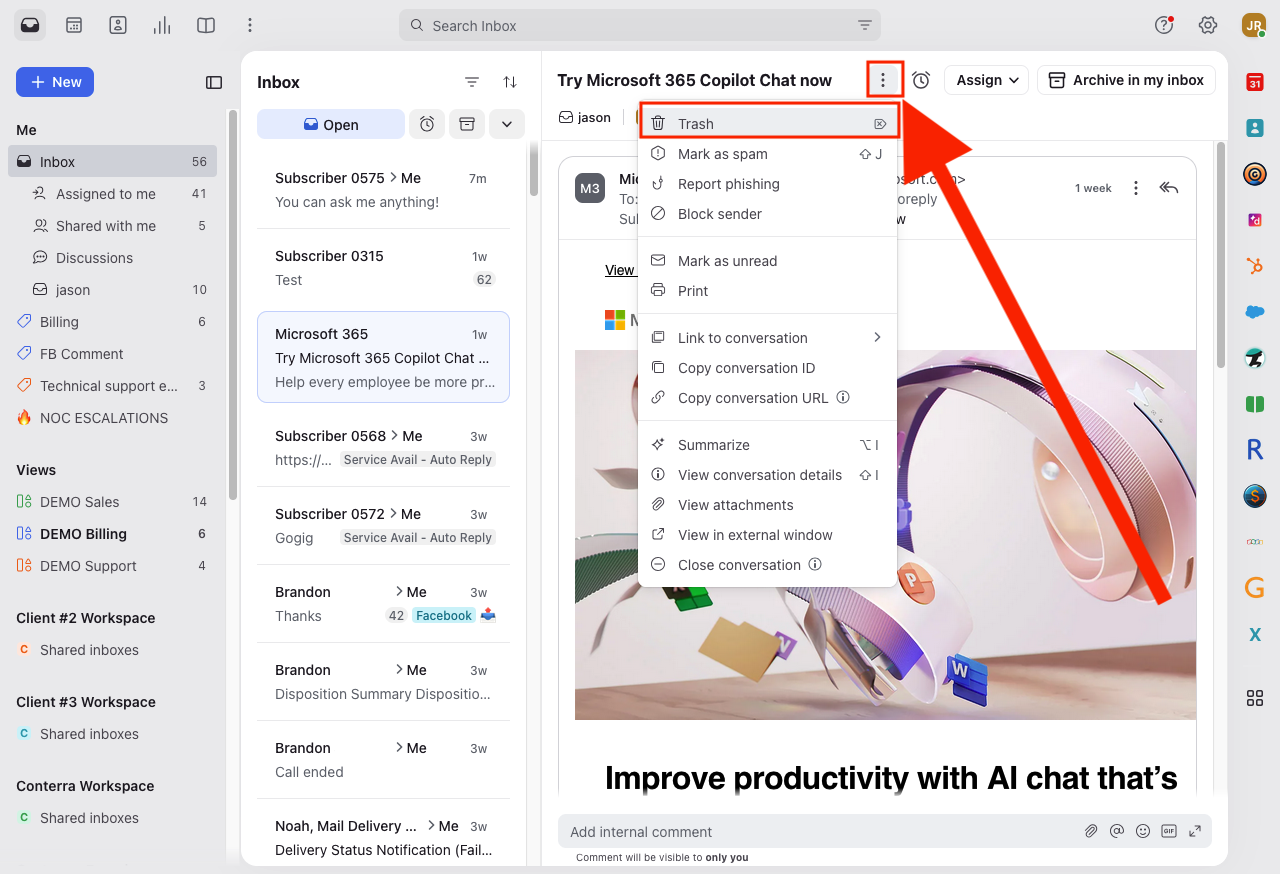Open Discussions in sidebar
Viewport: 1280px width, 874px height.
click(112, 258)
